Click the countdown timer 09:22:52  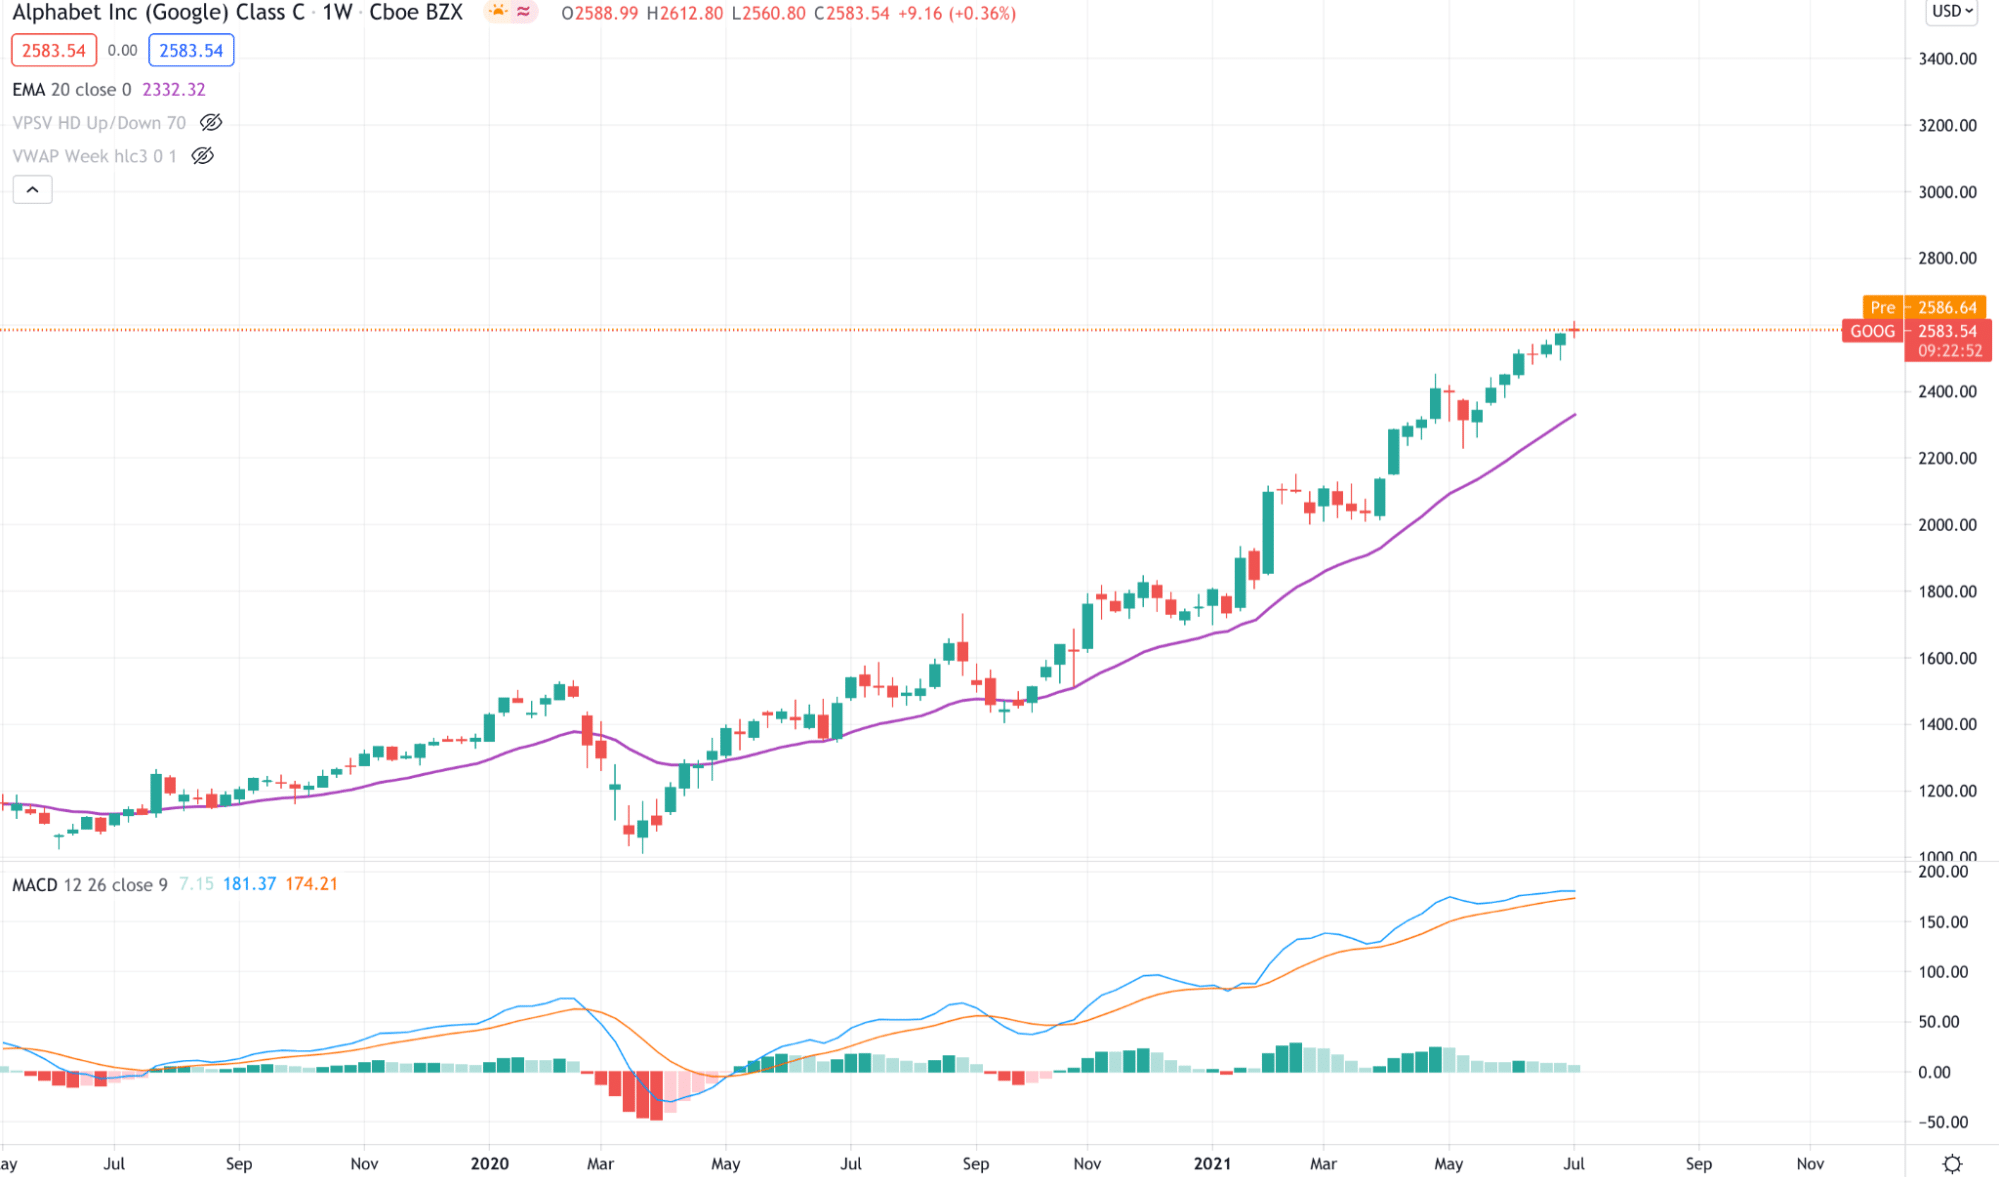pyautogui.click(x=1949, y=351)
